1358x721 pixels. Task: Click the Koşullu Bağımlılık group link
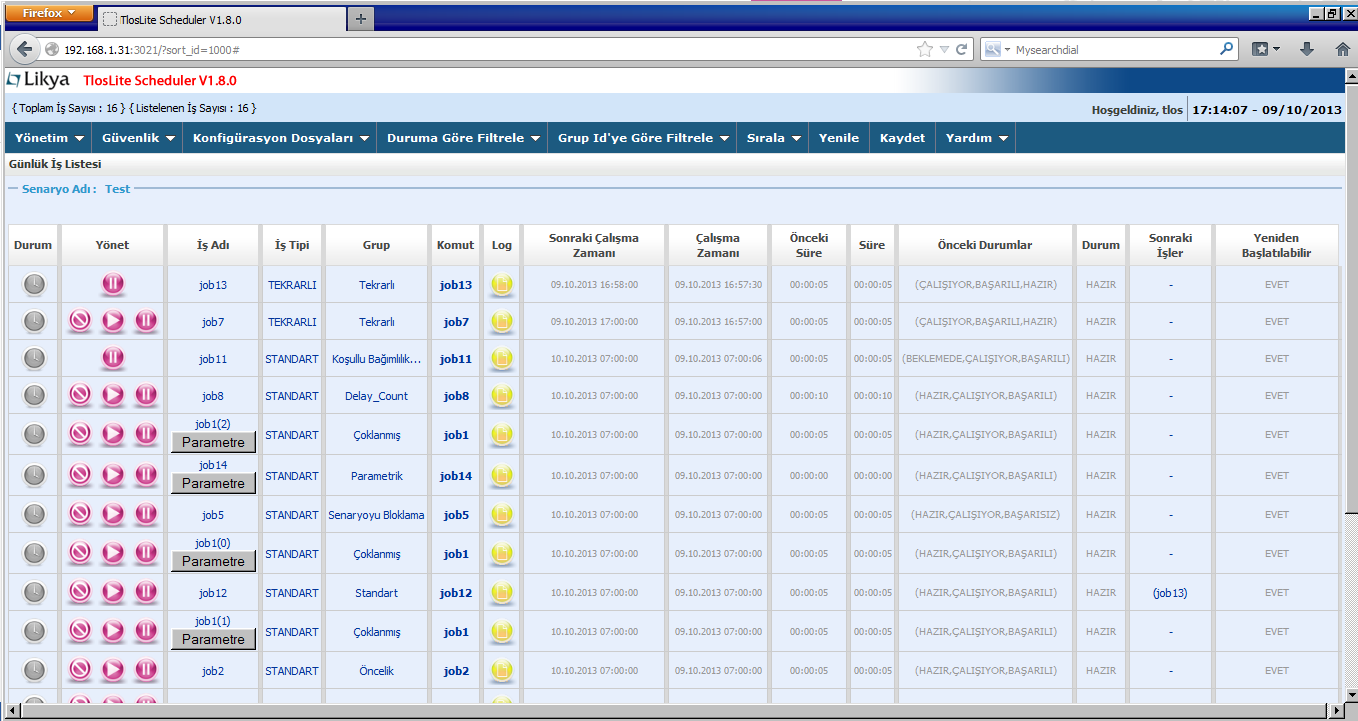376,359
